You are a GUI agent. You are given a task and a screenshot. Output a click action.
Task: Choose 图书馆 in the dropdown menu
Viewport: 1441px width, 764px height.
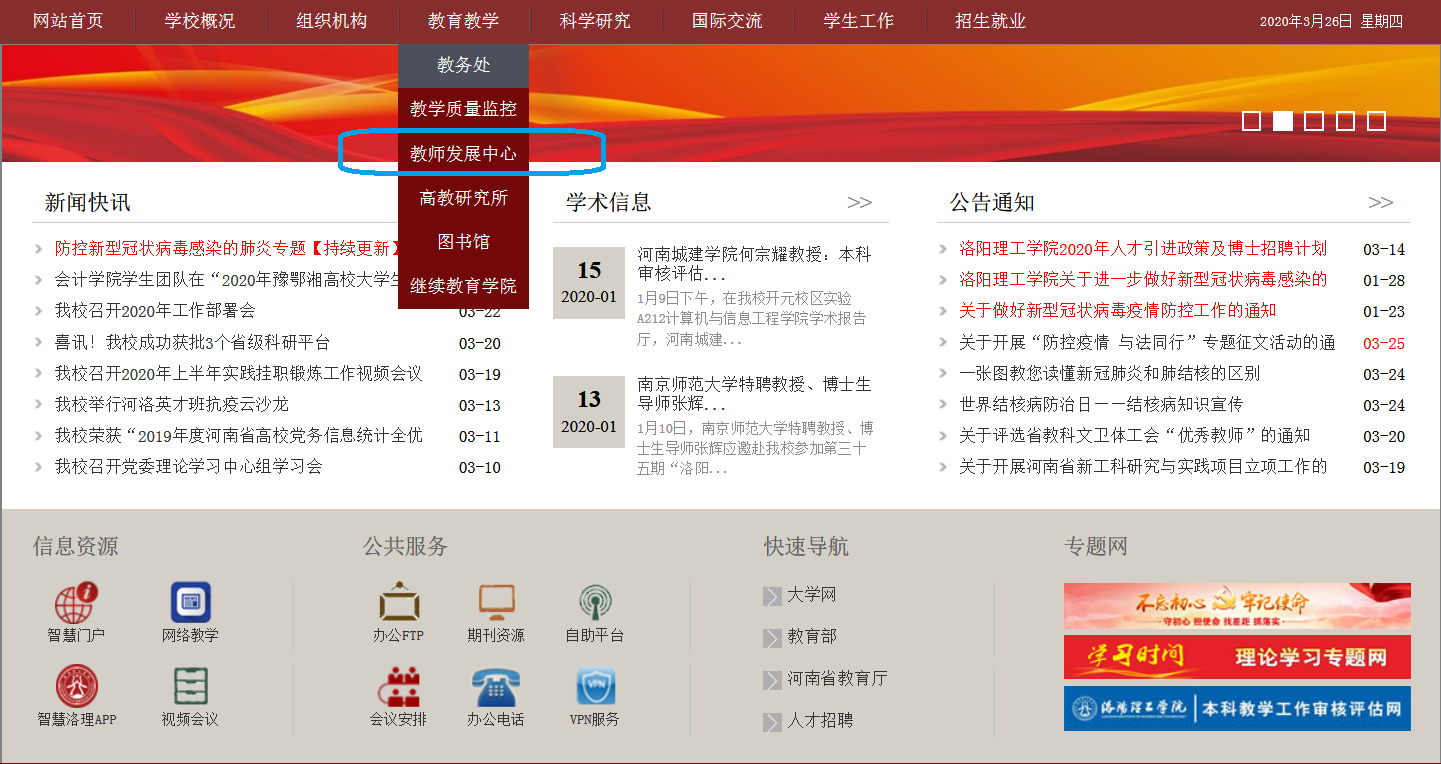[x=463, y=242]
